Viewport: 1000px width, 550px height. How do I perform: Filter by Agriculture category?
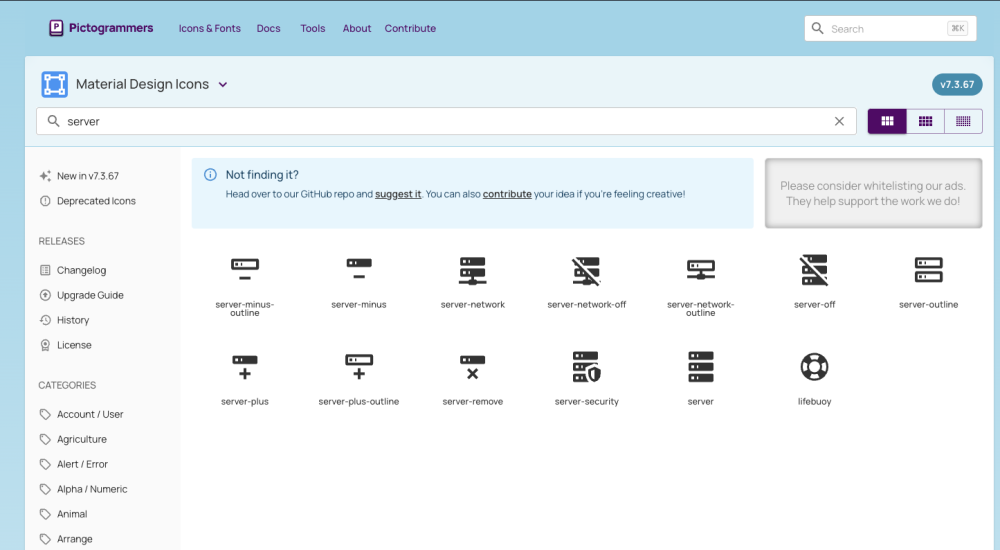click(73, 439)
